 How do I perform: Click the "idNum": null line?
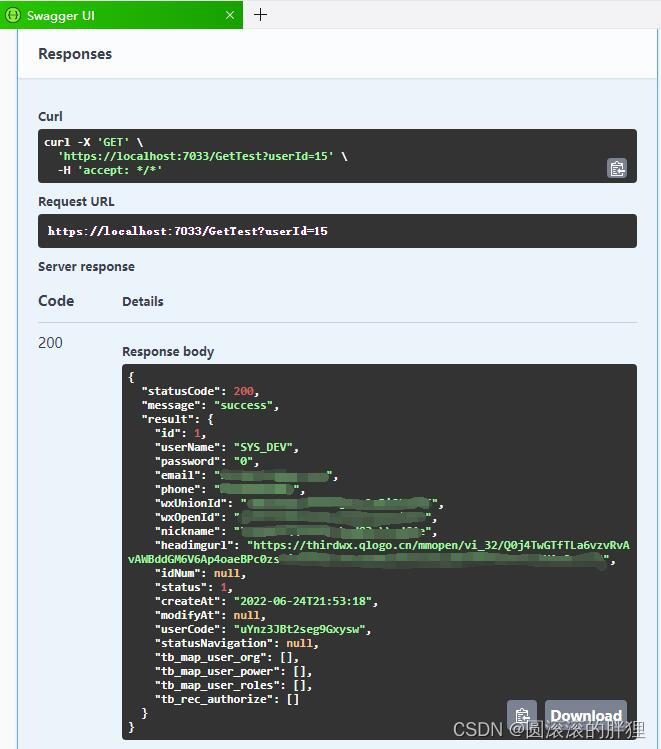[x=200, y=573]
